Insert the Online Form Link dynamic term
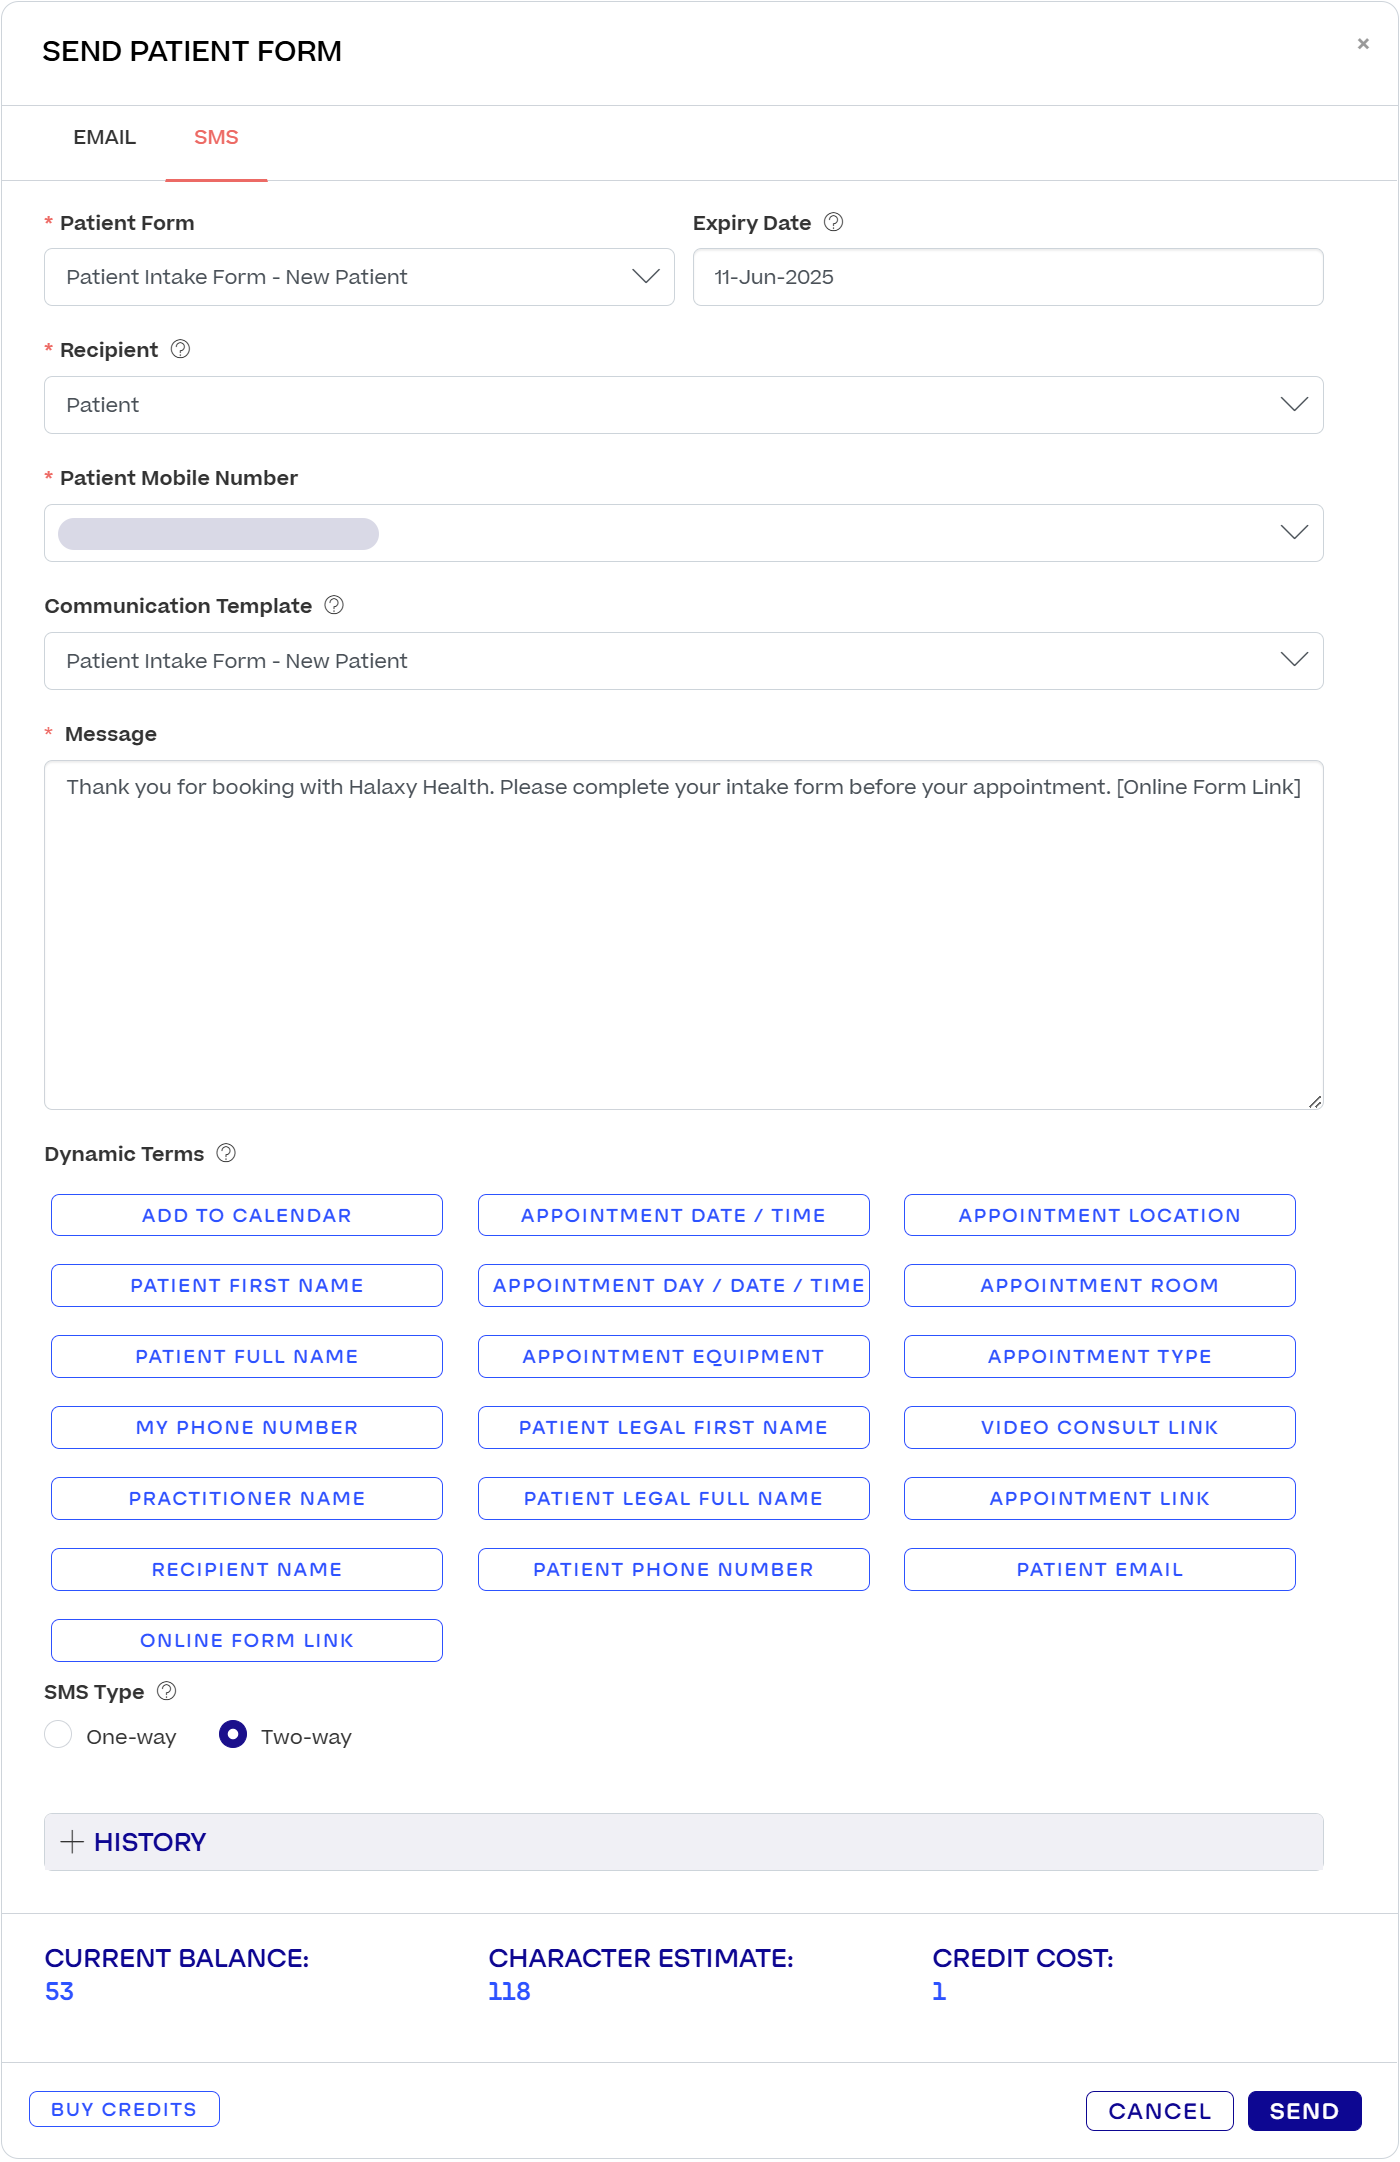This screenshot has width=1400, height=2162. [247, 1640]
